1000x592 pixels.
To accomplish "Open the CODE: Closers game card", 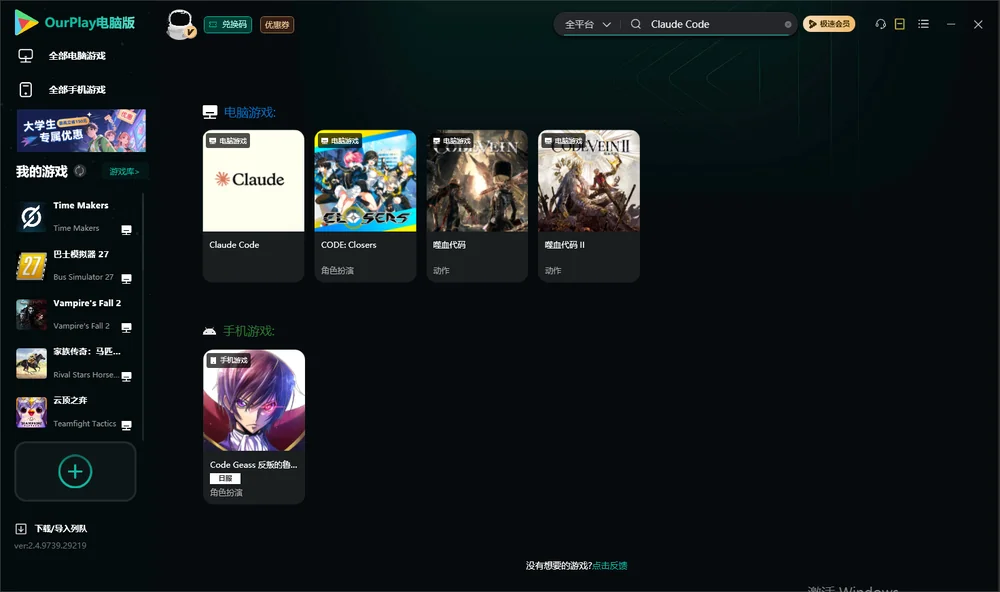I will [365, 206].
